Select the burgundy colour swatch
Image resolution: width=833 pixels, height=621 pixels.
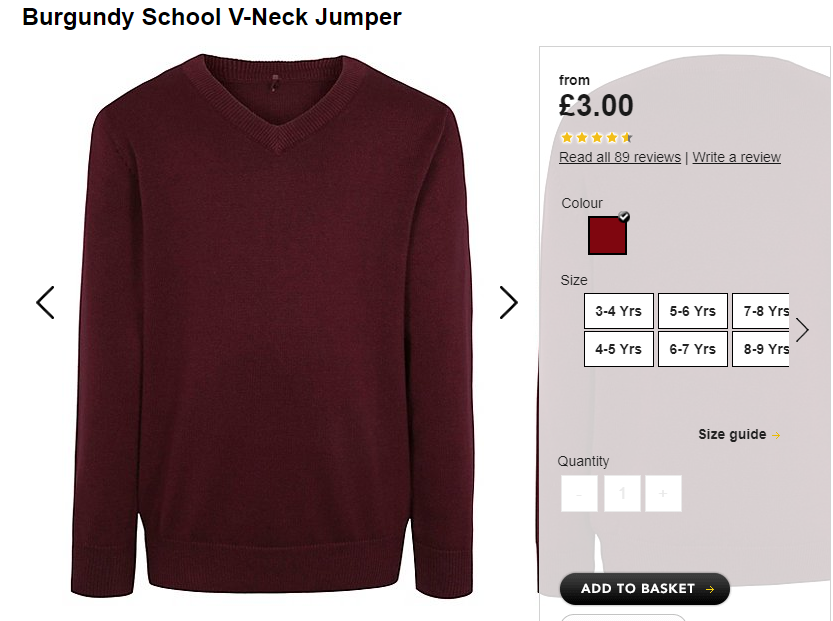click(607, 235)
